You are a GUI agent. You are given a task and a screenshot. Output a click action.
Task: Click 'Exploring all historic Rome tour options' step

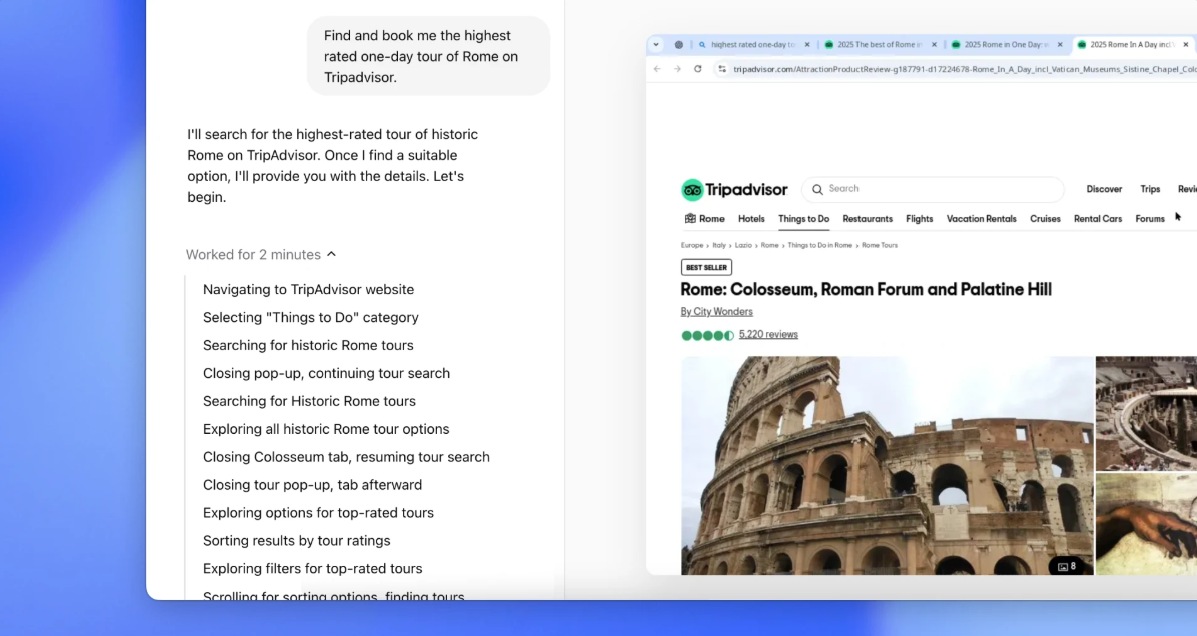[x=326, y=429]
